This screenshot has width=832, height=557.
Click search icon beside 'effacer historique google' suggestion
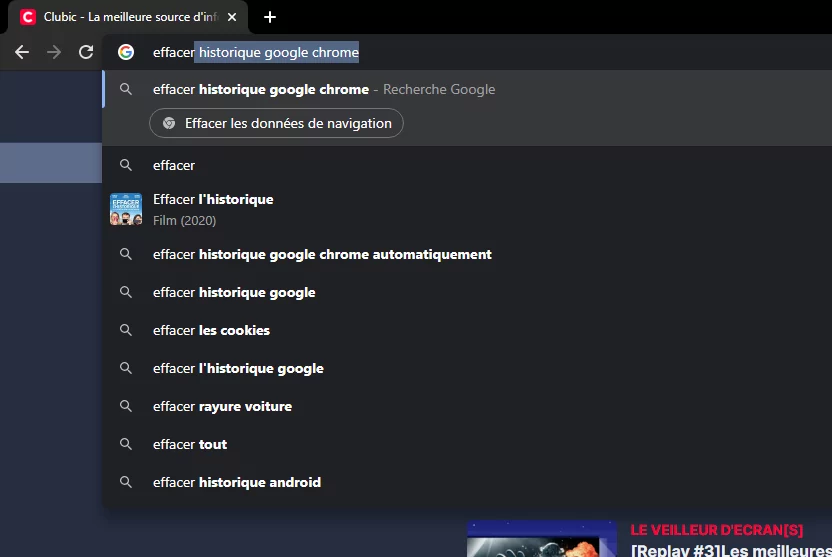pos(126,292)
